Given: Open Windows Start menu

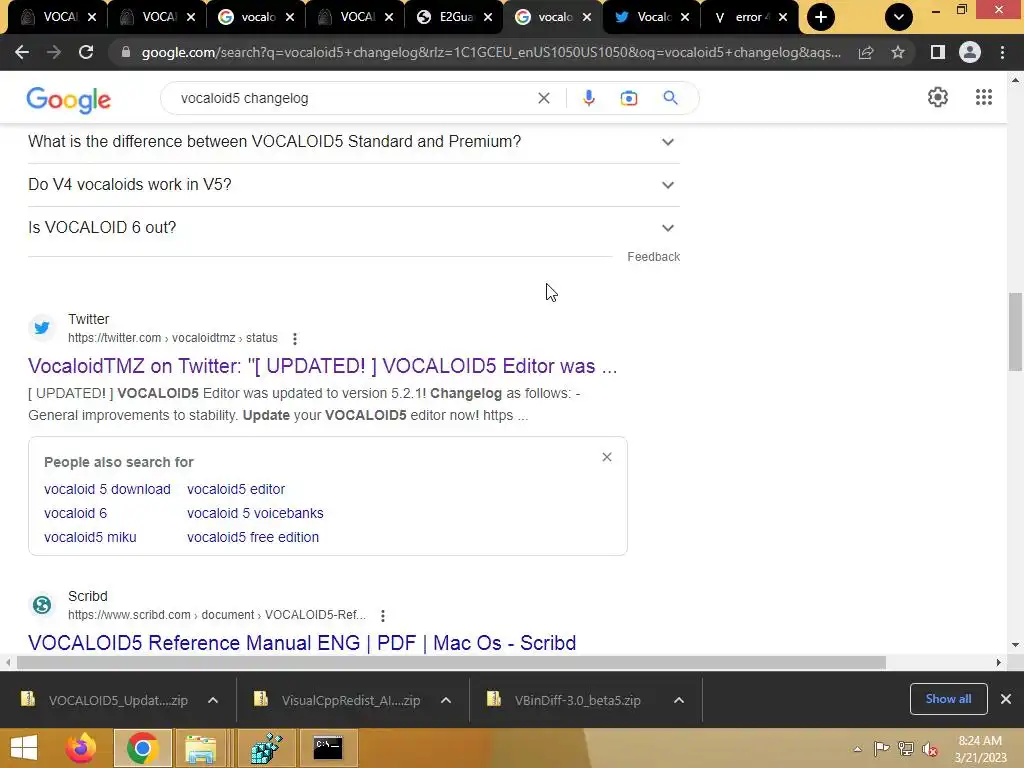Looking at the screenshot, I should (x=24, y=748).
